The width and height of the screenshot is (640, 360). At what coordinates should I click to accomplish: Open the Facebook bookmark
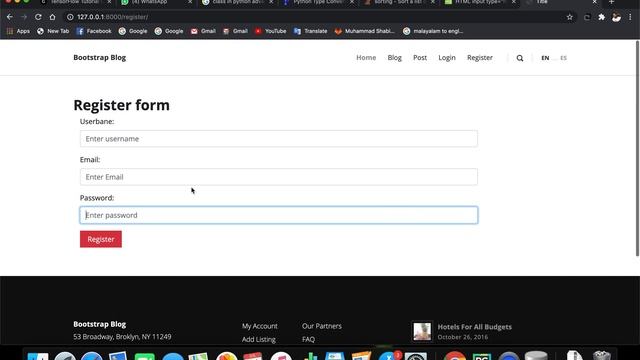pos(93,31)
